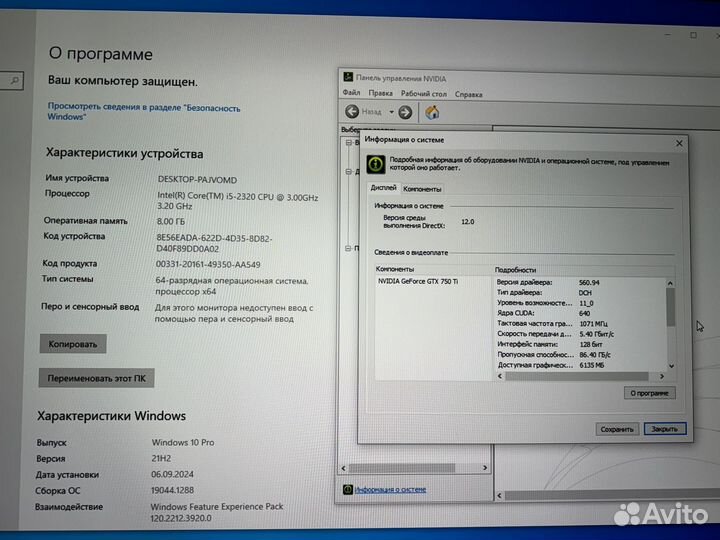Screen dimensions: 720x540
Task: Click processor value Intel Core i5-2320
Action: (237, 201)
